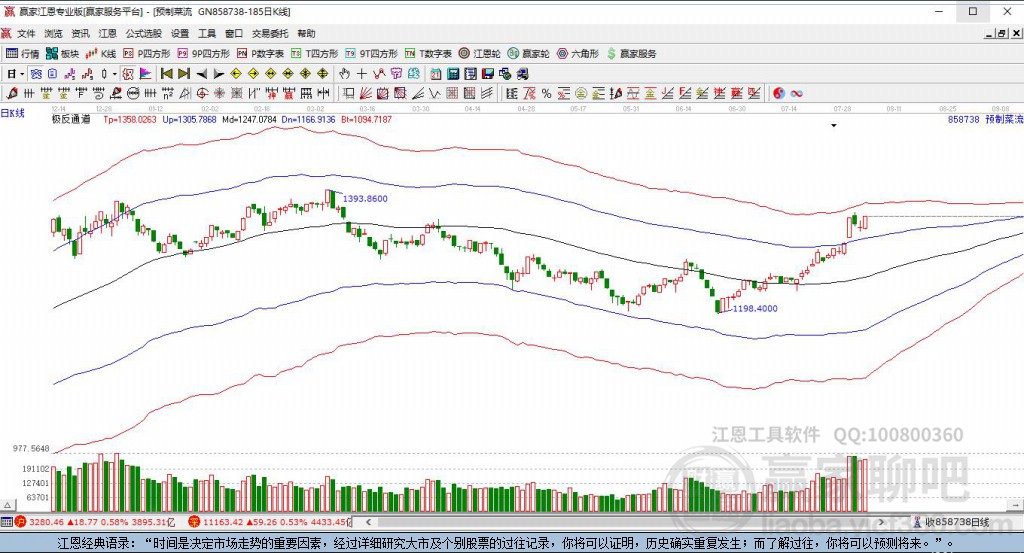Open the 9T四方形 tool
Image resolution: width=1024 pixels, height=553 pixels.
pos(371,54)
